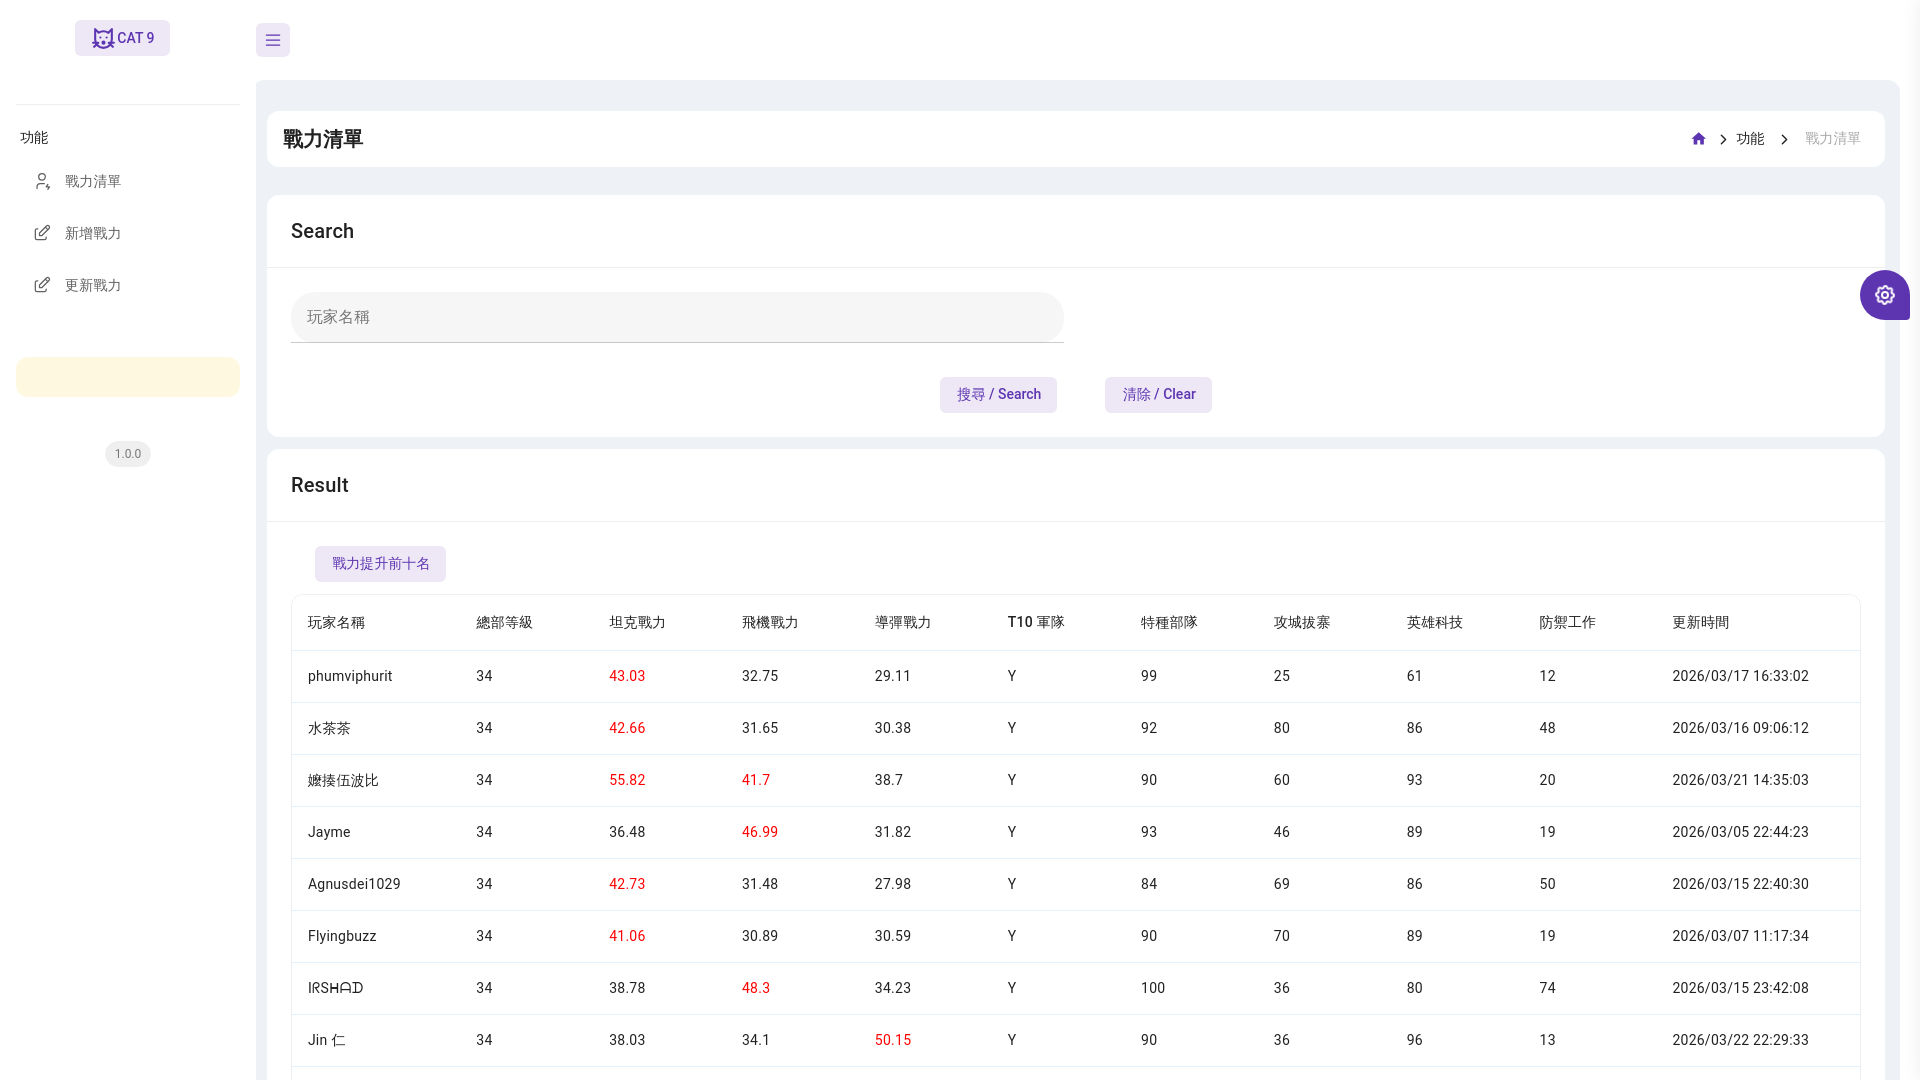
Task: Click tank power value 43.03
Action: (x=627, y=677)
